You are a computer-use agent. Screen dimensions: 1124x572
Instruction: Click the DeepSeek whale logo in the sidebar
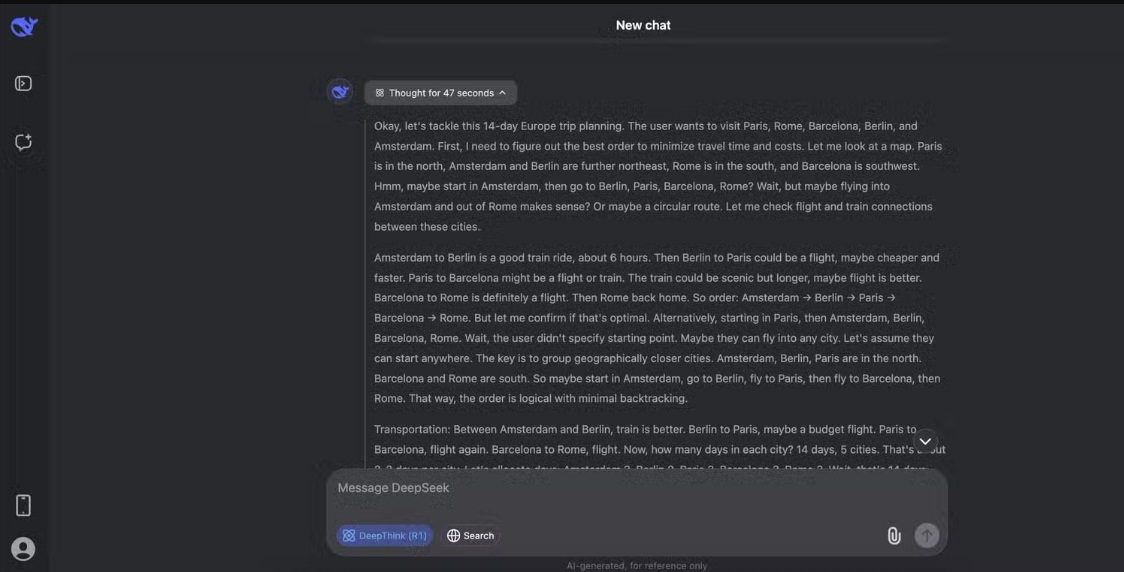point(24,27)
